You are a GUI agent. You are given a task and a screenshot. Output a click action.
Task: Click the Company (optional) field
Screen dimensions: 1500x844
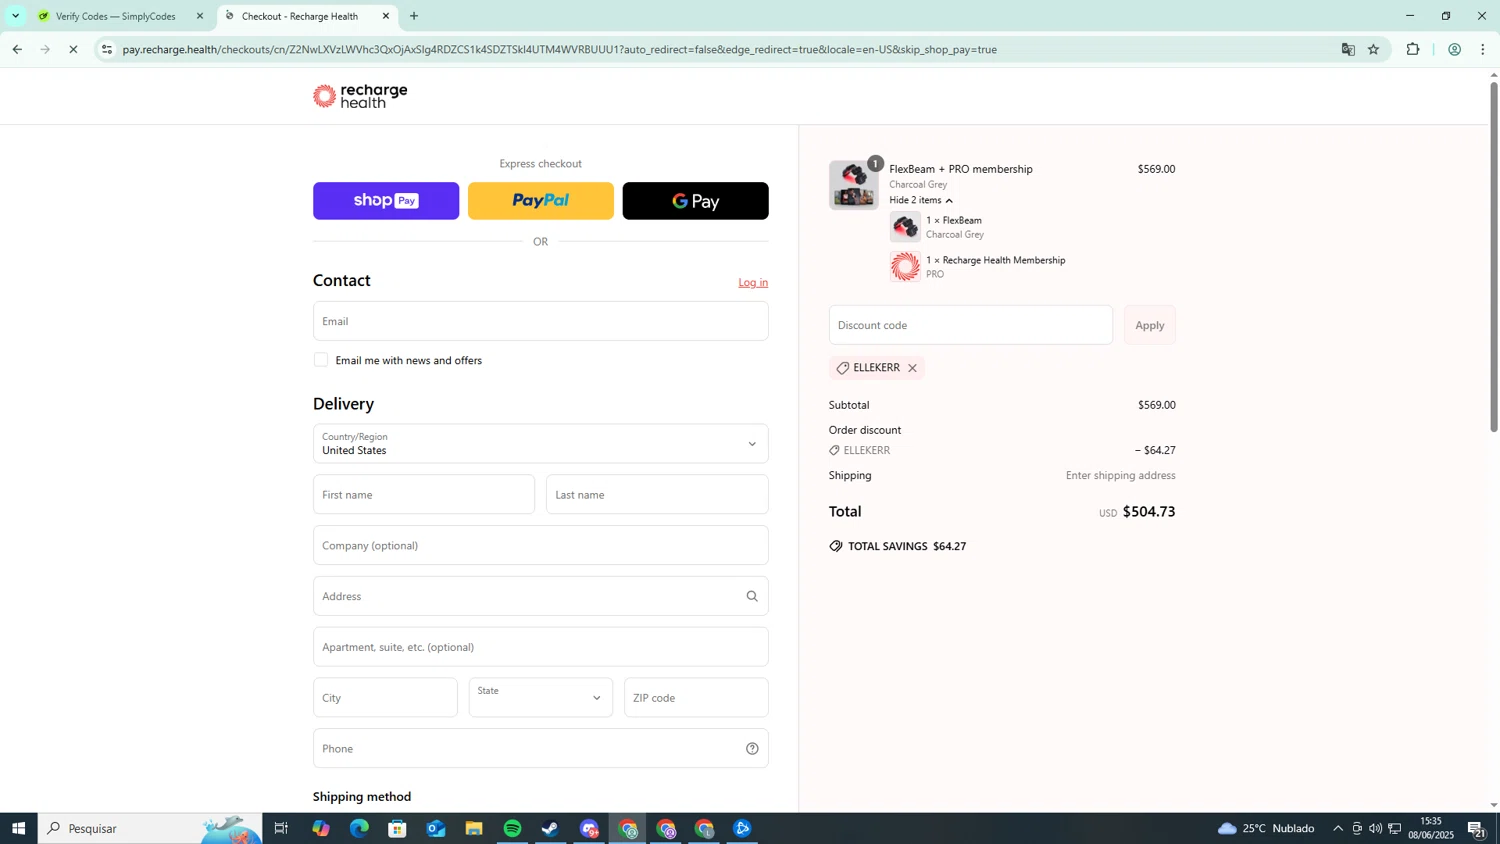tap(541, 546)
